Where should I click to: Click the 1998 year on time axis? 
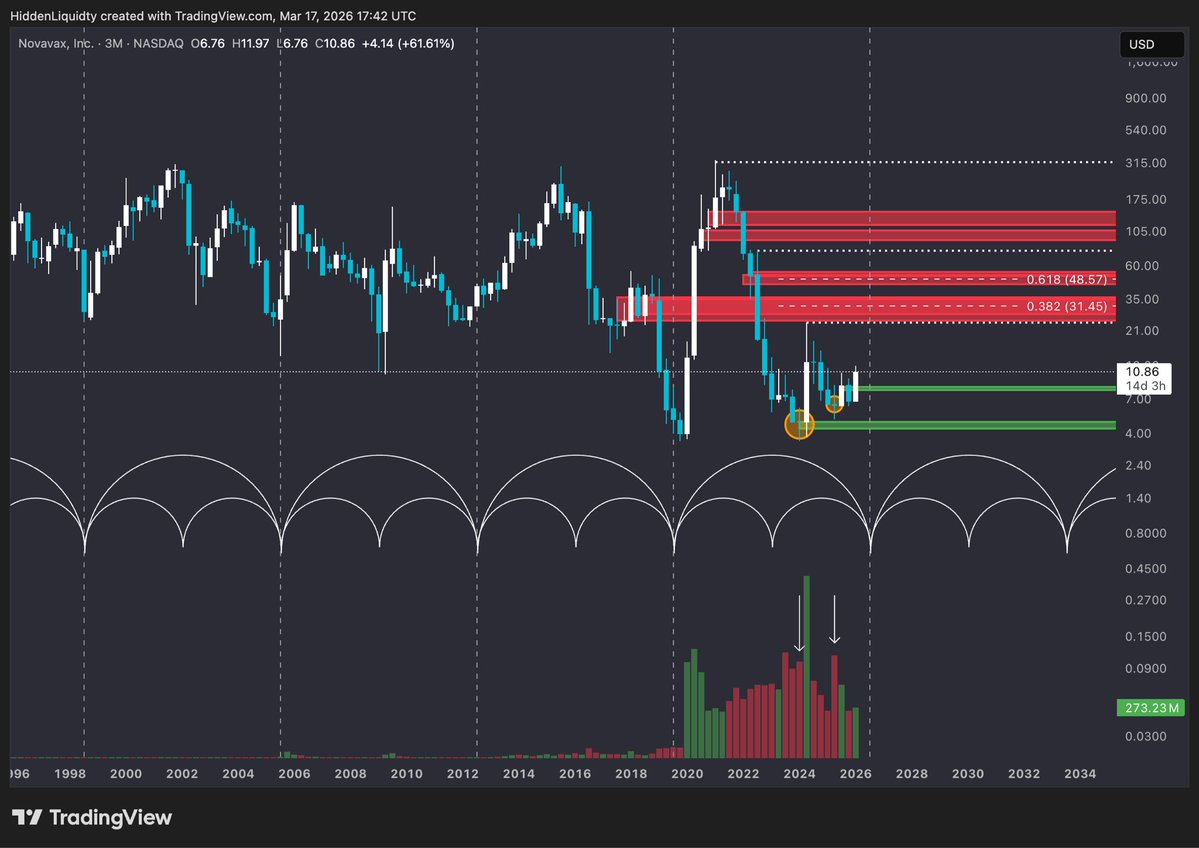(70, 773)
